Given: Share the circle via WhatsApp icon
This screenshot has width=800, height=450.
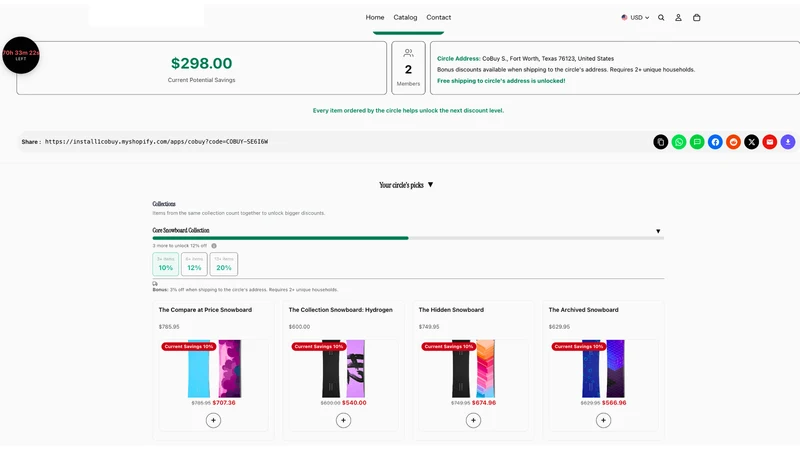Looking at the screenshot, I should [679, 142].
